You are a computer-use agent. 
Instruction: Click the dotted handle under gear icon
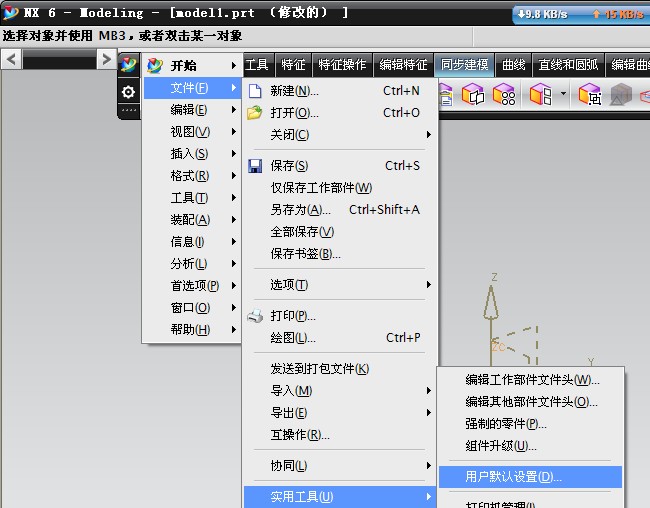coord(129,111)
